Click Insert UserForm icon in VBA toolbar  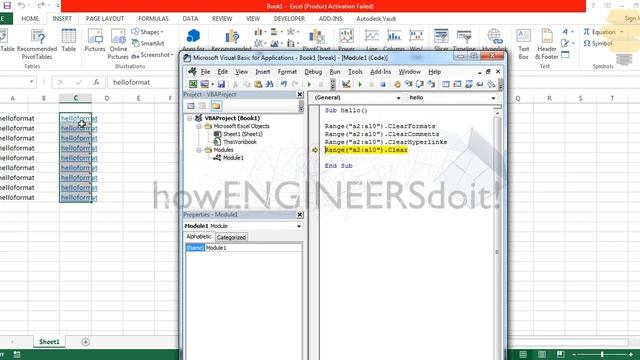204,84
